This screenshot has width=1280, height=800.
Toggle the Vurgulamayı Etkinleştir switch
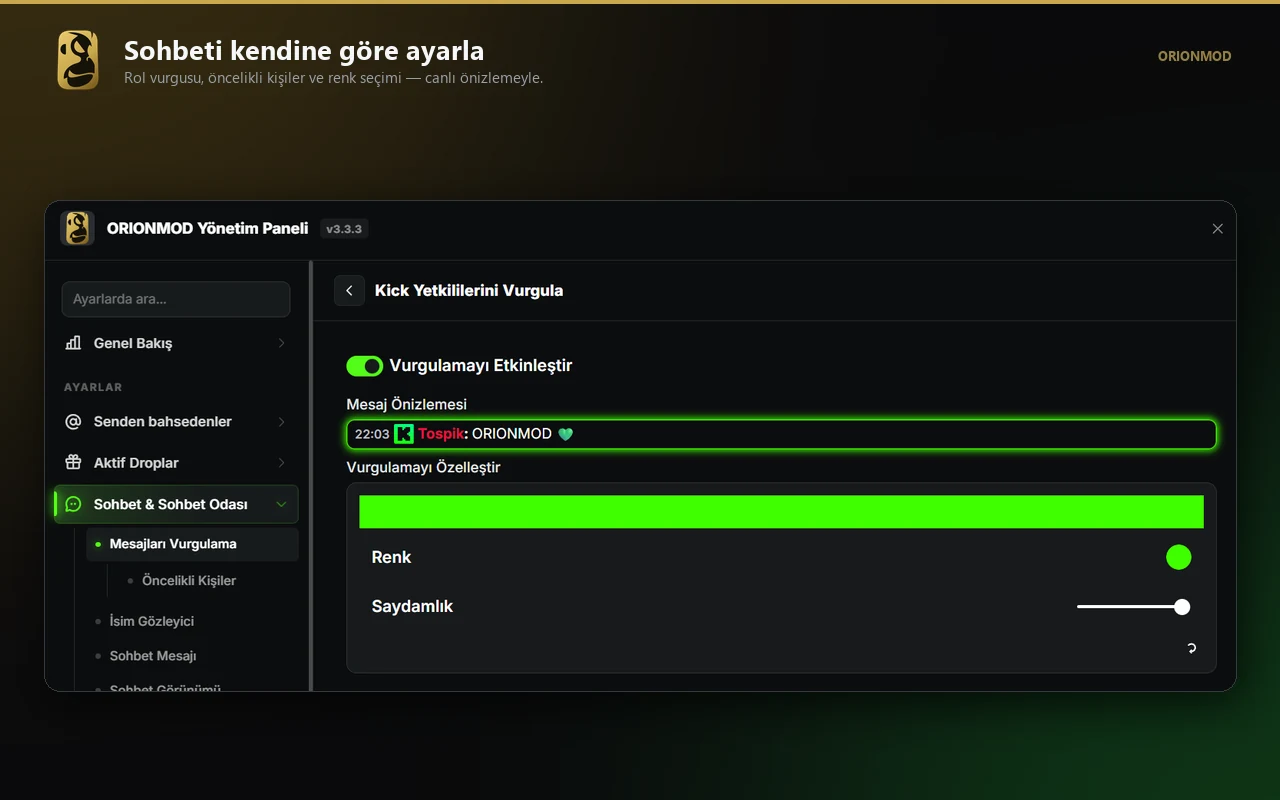coord(365,366)
